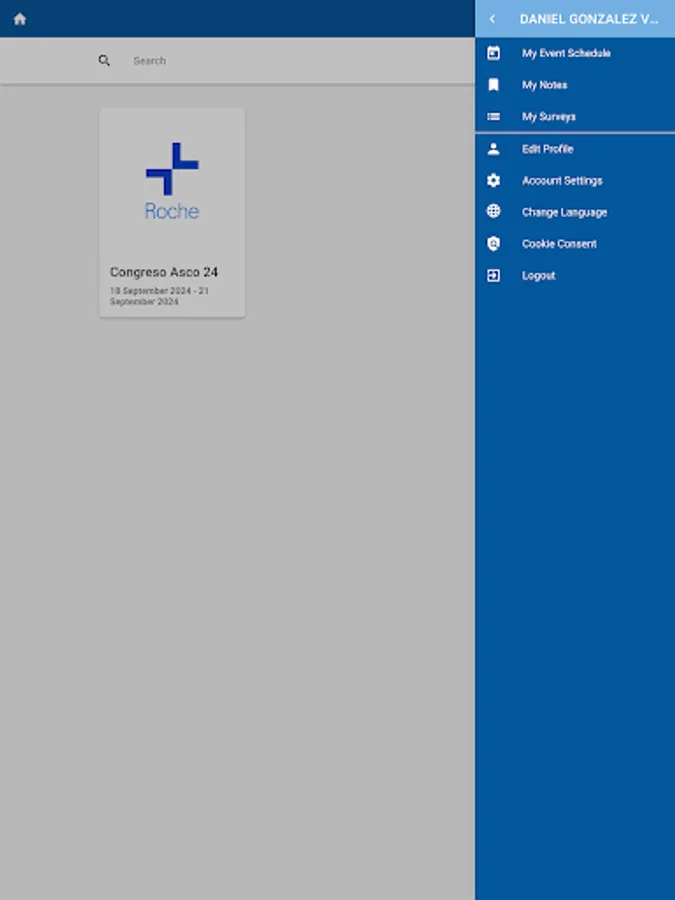The width and height of the screenshot is (675, 900).
Task: Open Account Settings
Action: coord(562,180)
